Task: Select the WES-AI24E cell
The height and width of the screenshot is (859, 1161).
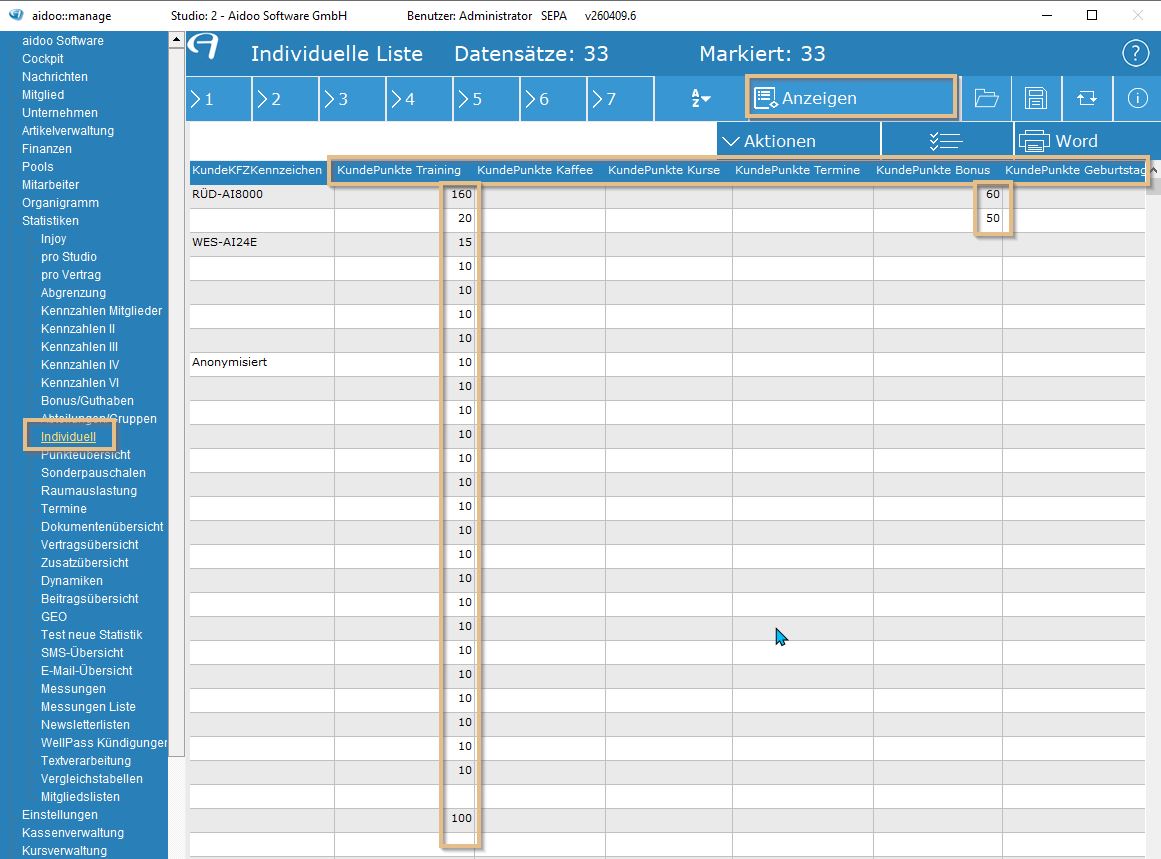Action: click(262, 243)
